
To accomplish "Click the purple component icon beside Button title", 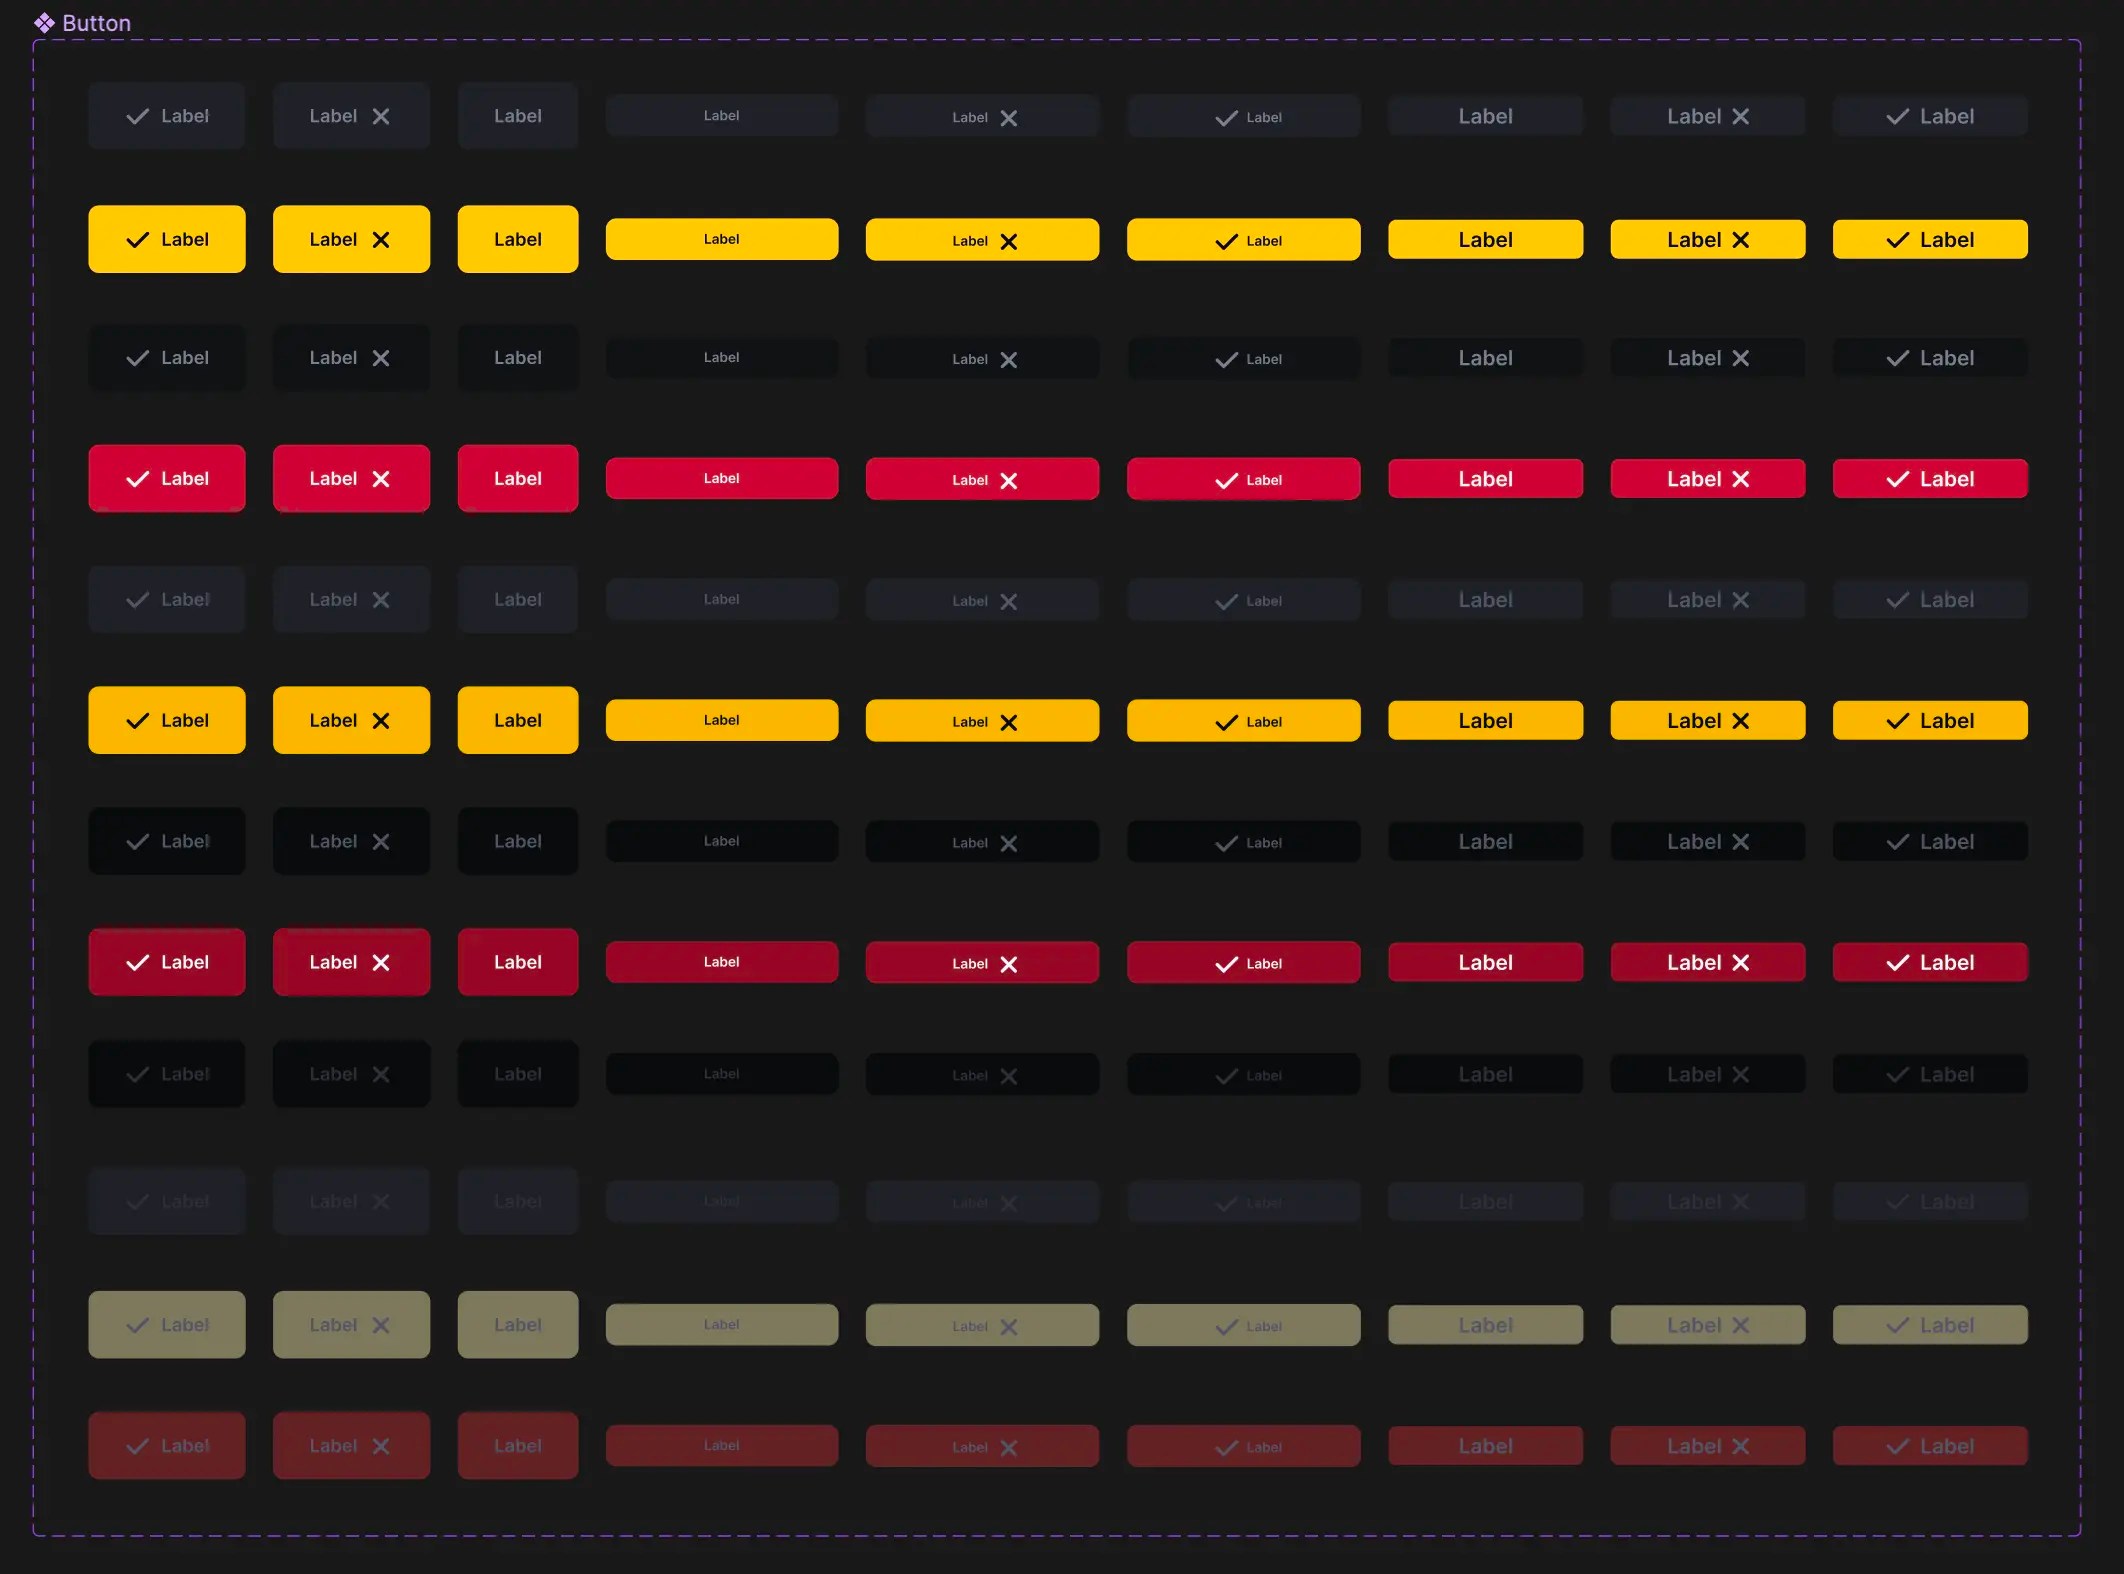I will [44, 23].
